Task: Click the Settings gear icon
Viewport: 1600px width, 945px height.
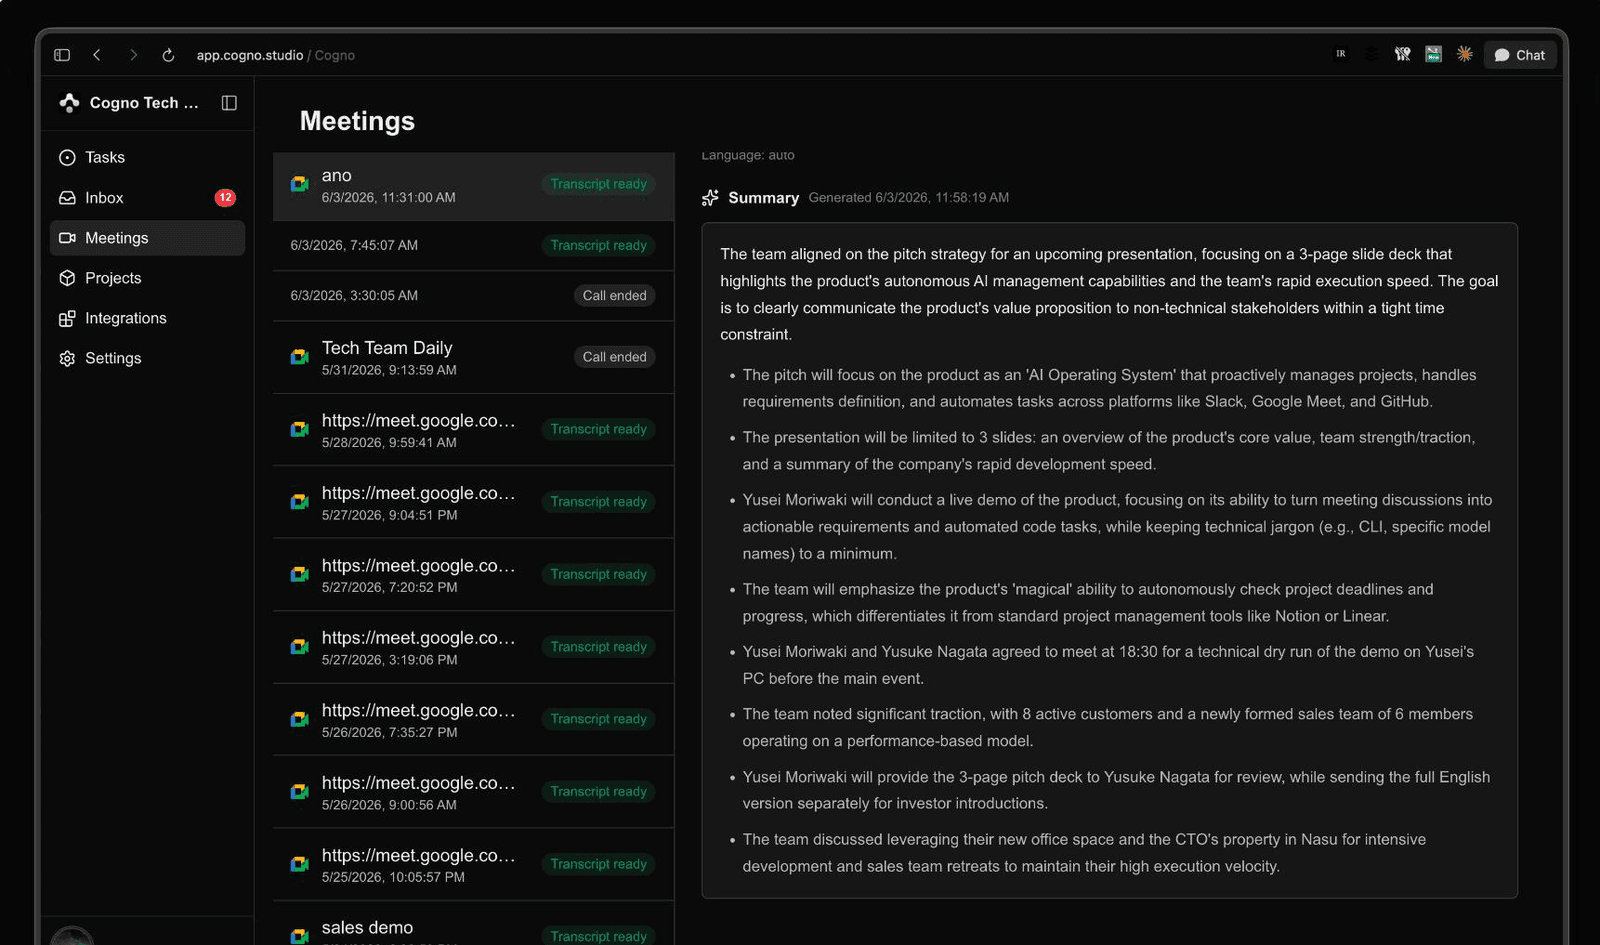Action: click(67, 358)
